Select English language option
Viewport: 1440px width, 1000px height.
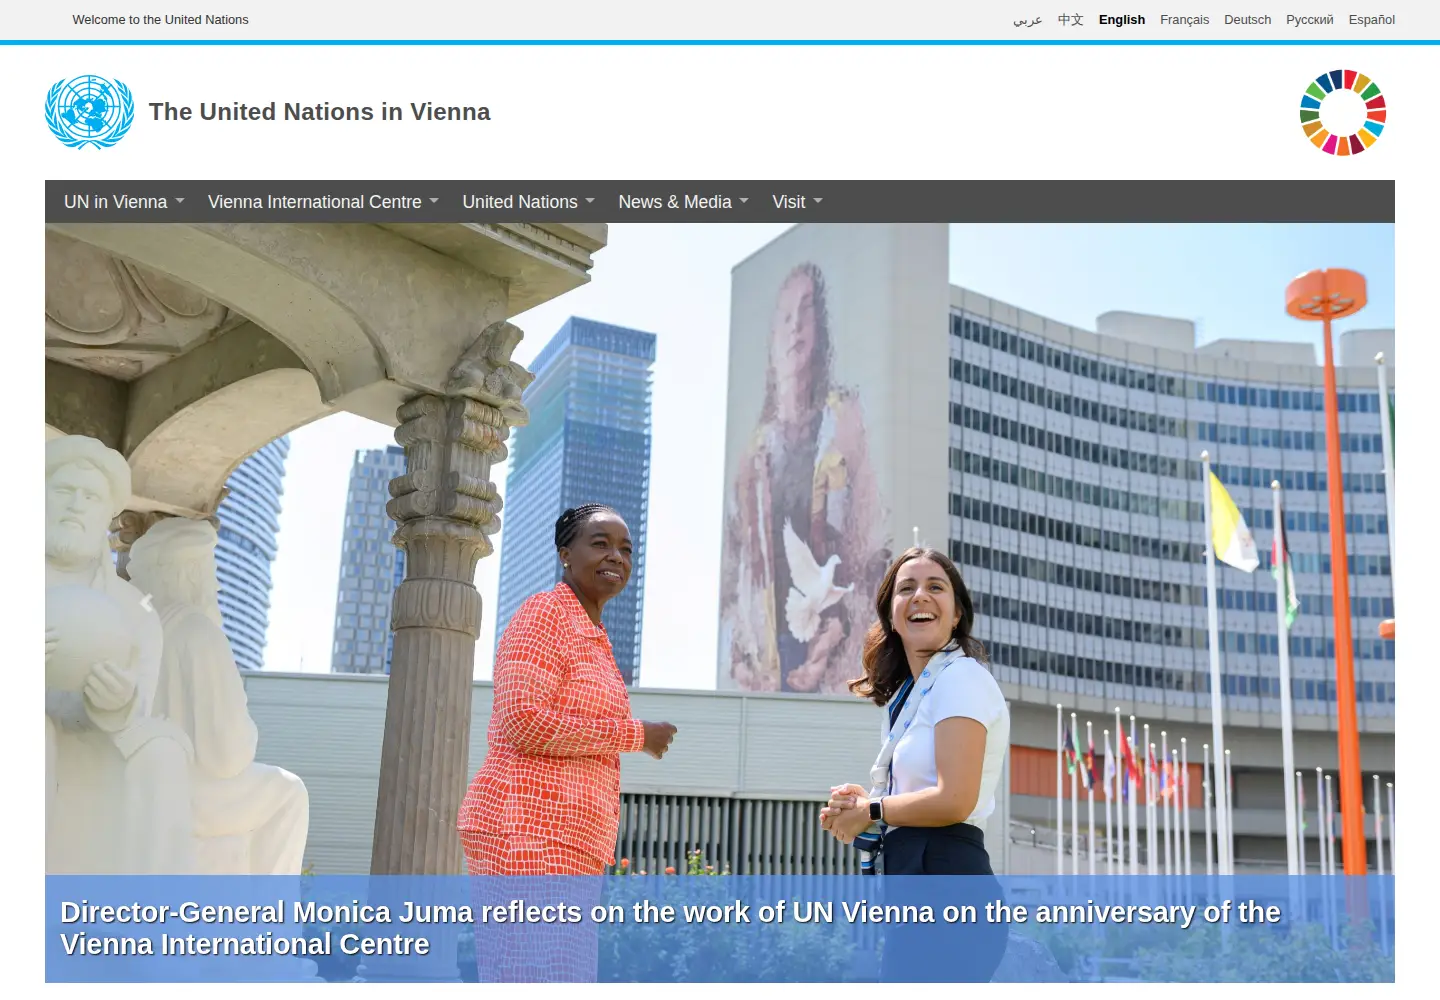click(x=1122, y=20)
